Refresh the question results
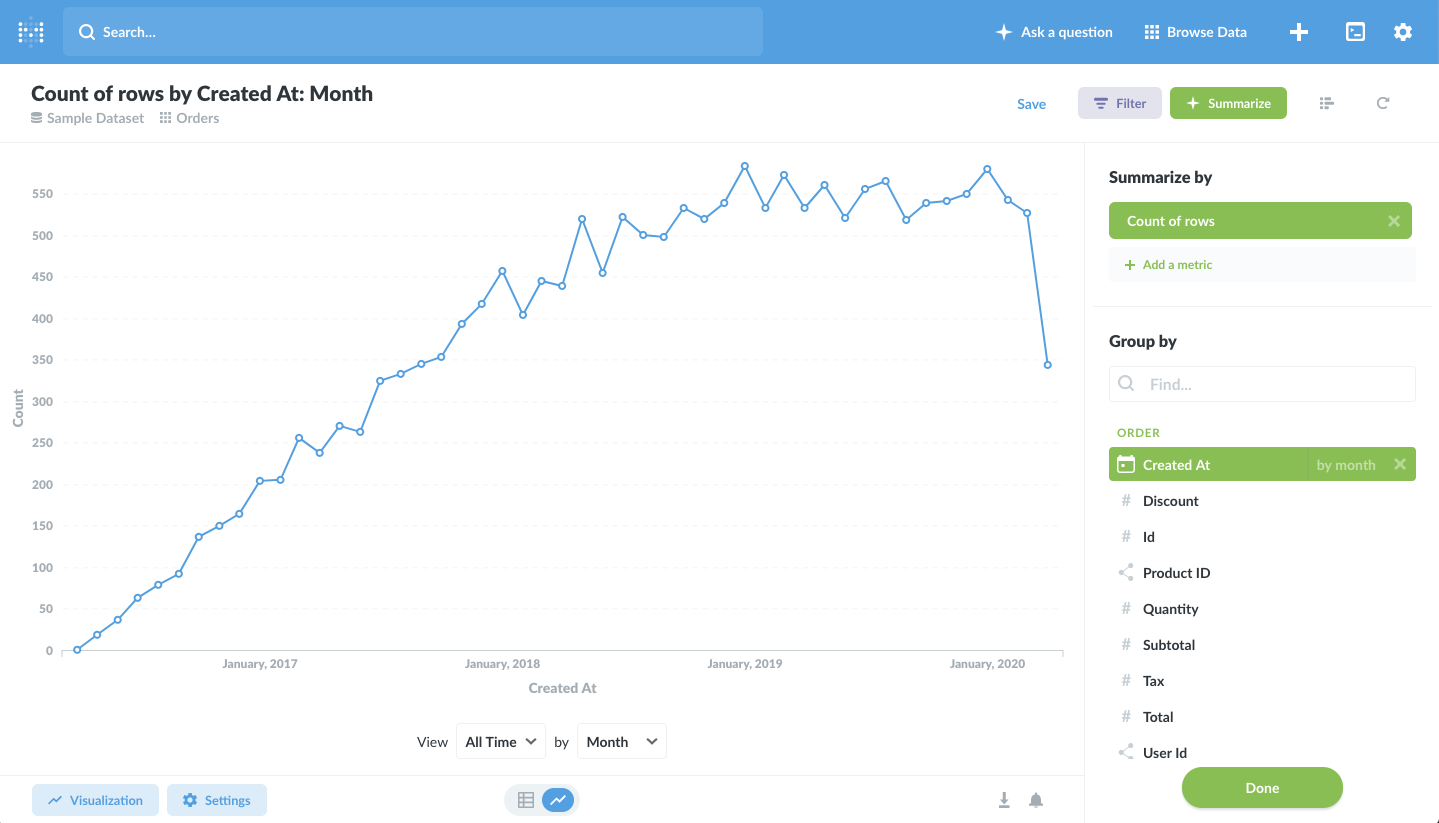 1383,103
